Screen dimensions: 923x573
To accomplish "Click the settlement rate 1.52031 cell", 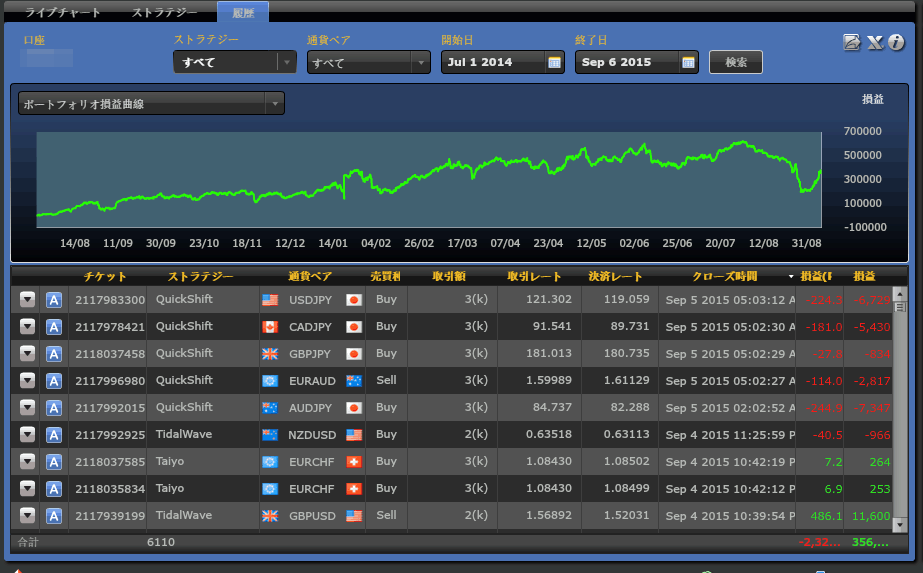I will click(626, 515).
